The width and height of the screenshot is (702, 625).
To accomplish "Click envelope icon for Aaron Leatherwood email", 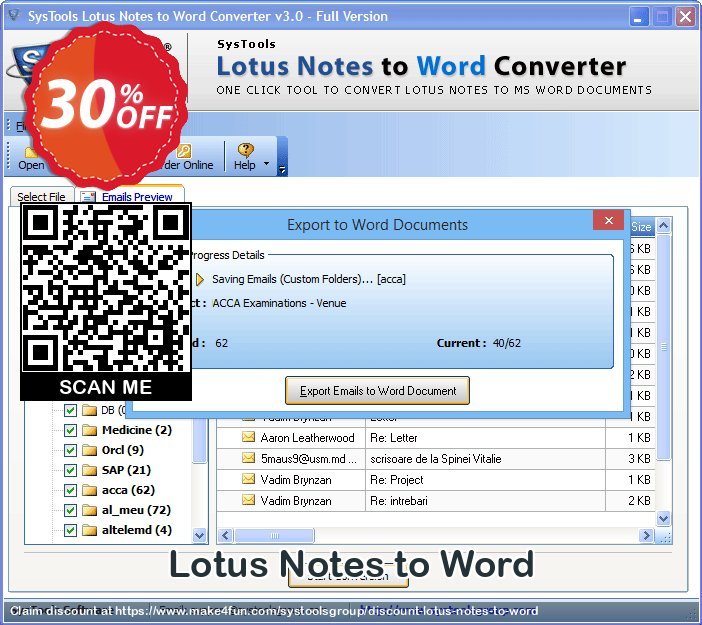I will pos(248,437).
